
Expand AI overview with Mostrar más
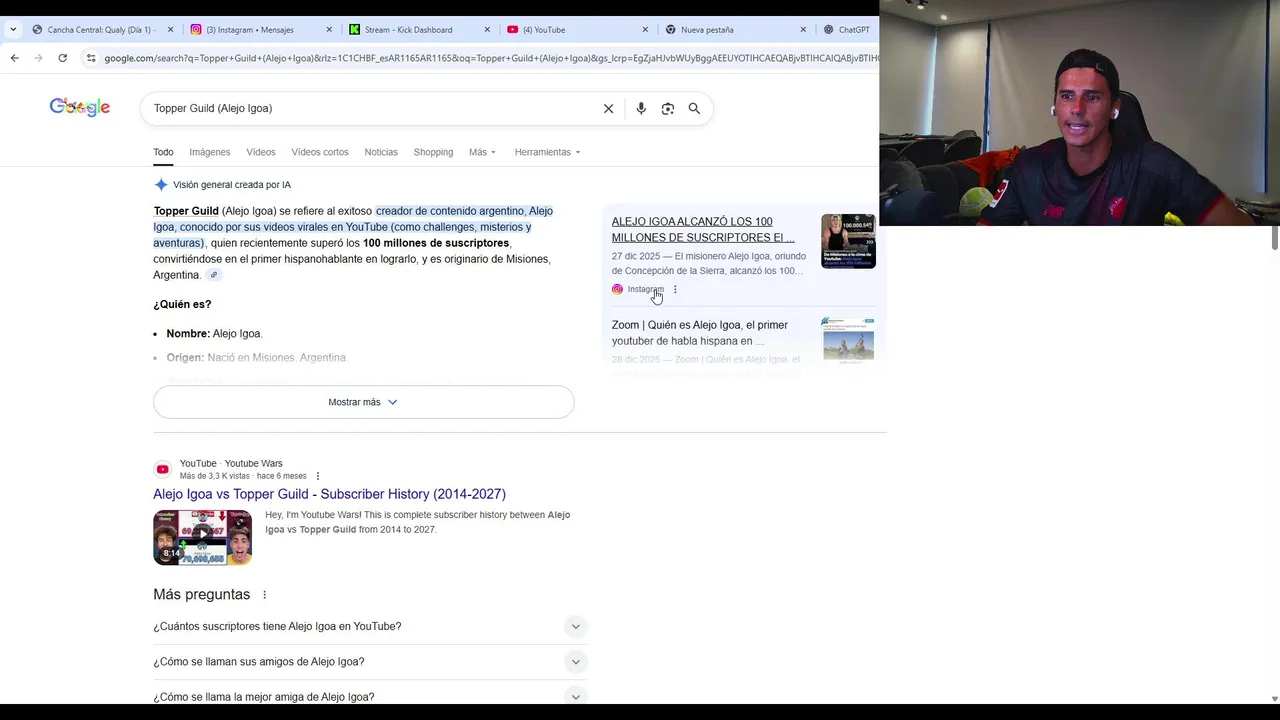pyautogui.click(x=364, y=402)
